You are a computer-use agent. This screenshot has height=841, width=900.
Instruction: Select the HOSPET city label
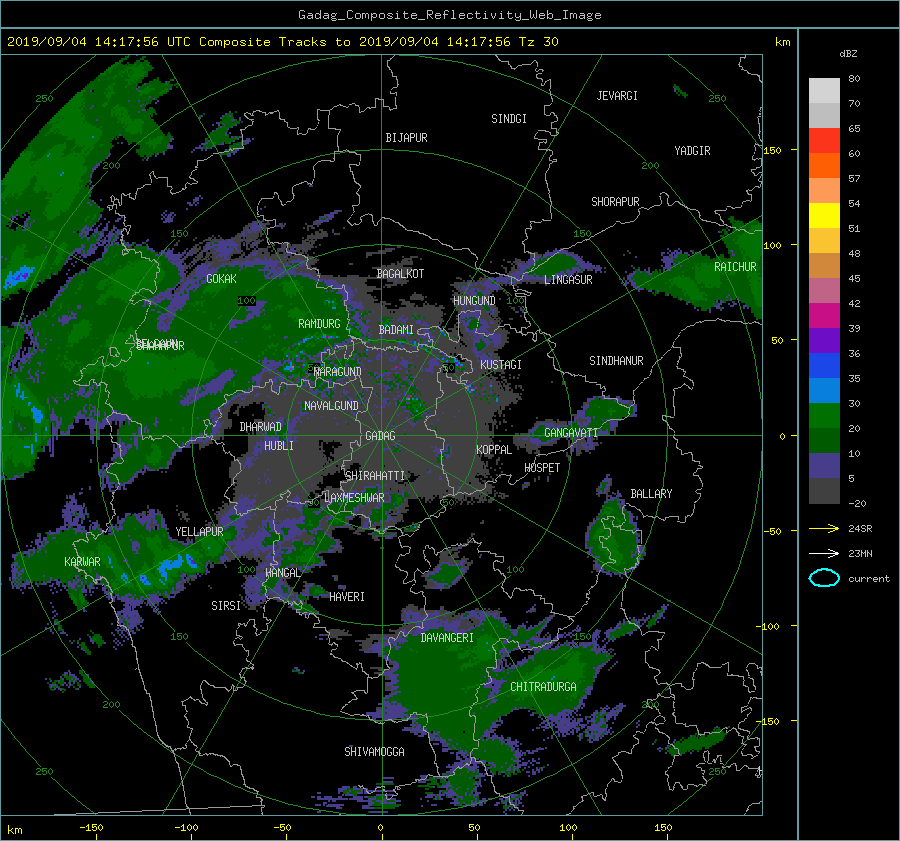click(542, 468)
